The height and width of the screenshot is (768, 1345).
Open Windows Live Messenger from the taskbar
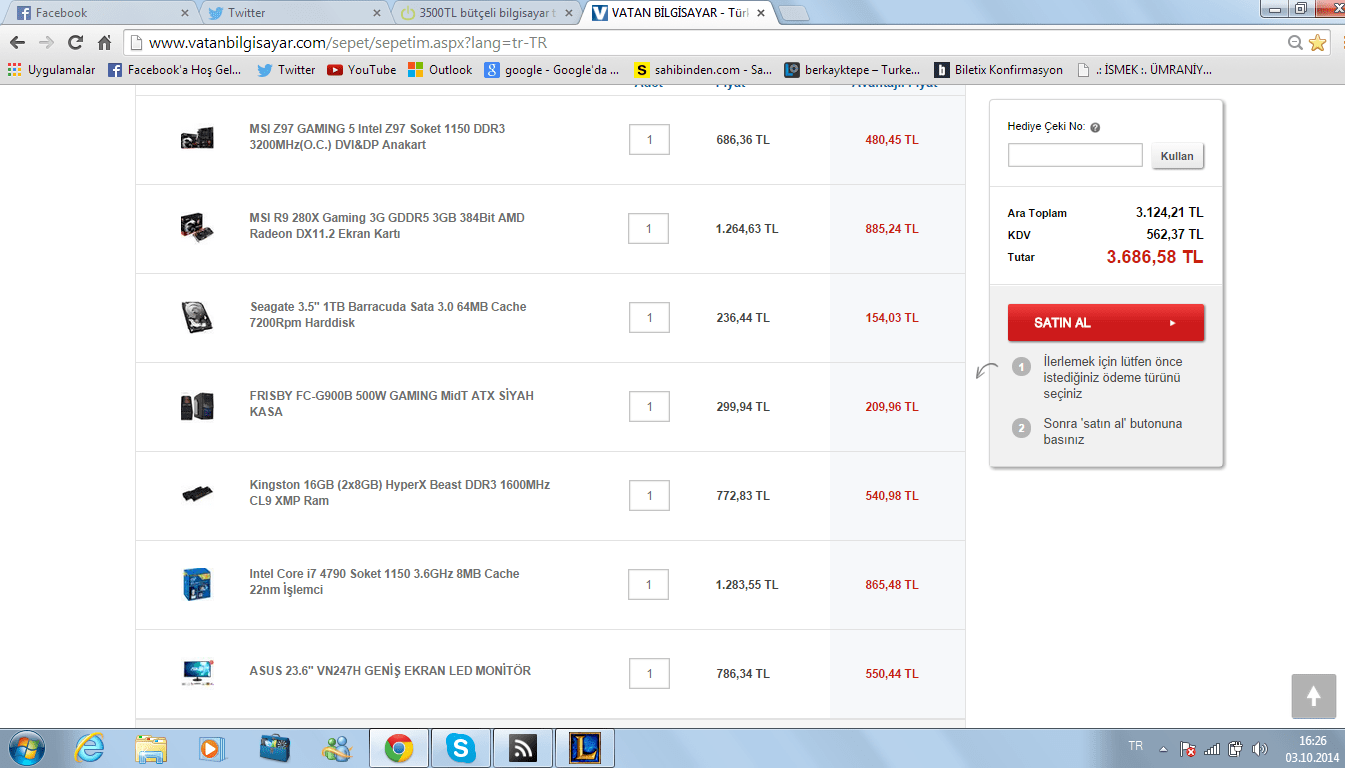click(336, 748)
